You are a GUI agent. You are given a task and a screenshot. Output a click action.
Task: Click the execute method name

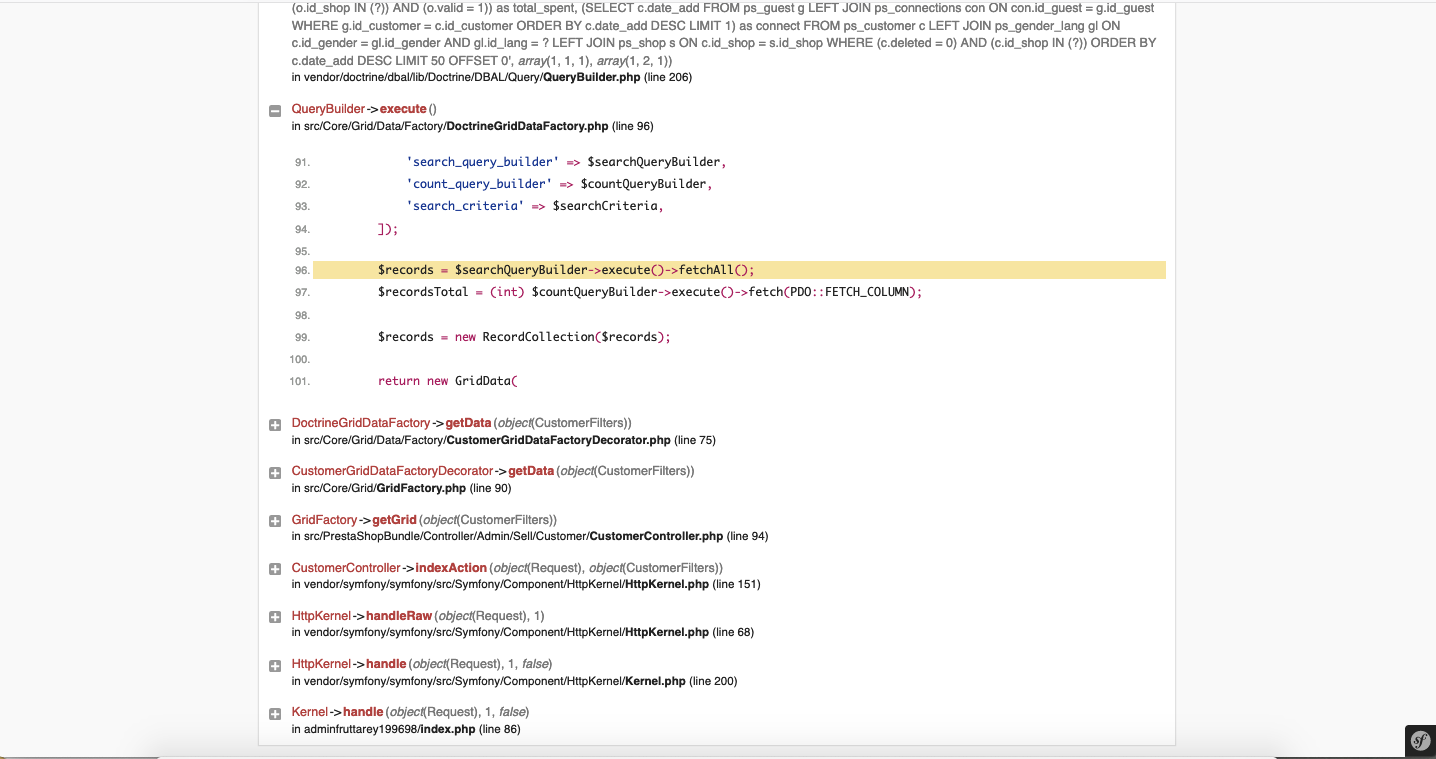[403, 109]
